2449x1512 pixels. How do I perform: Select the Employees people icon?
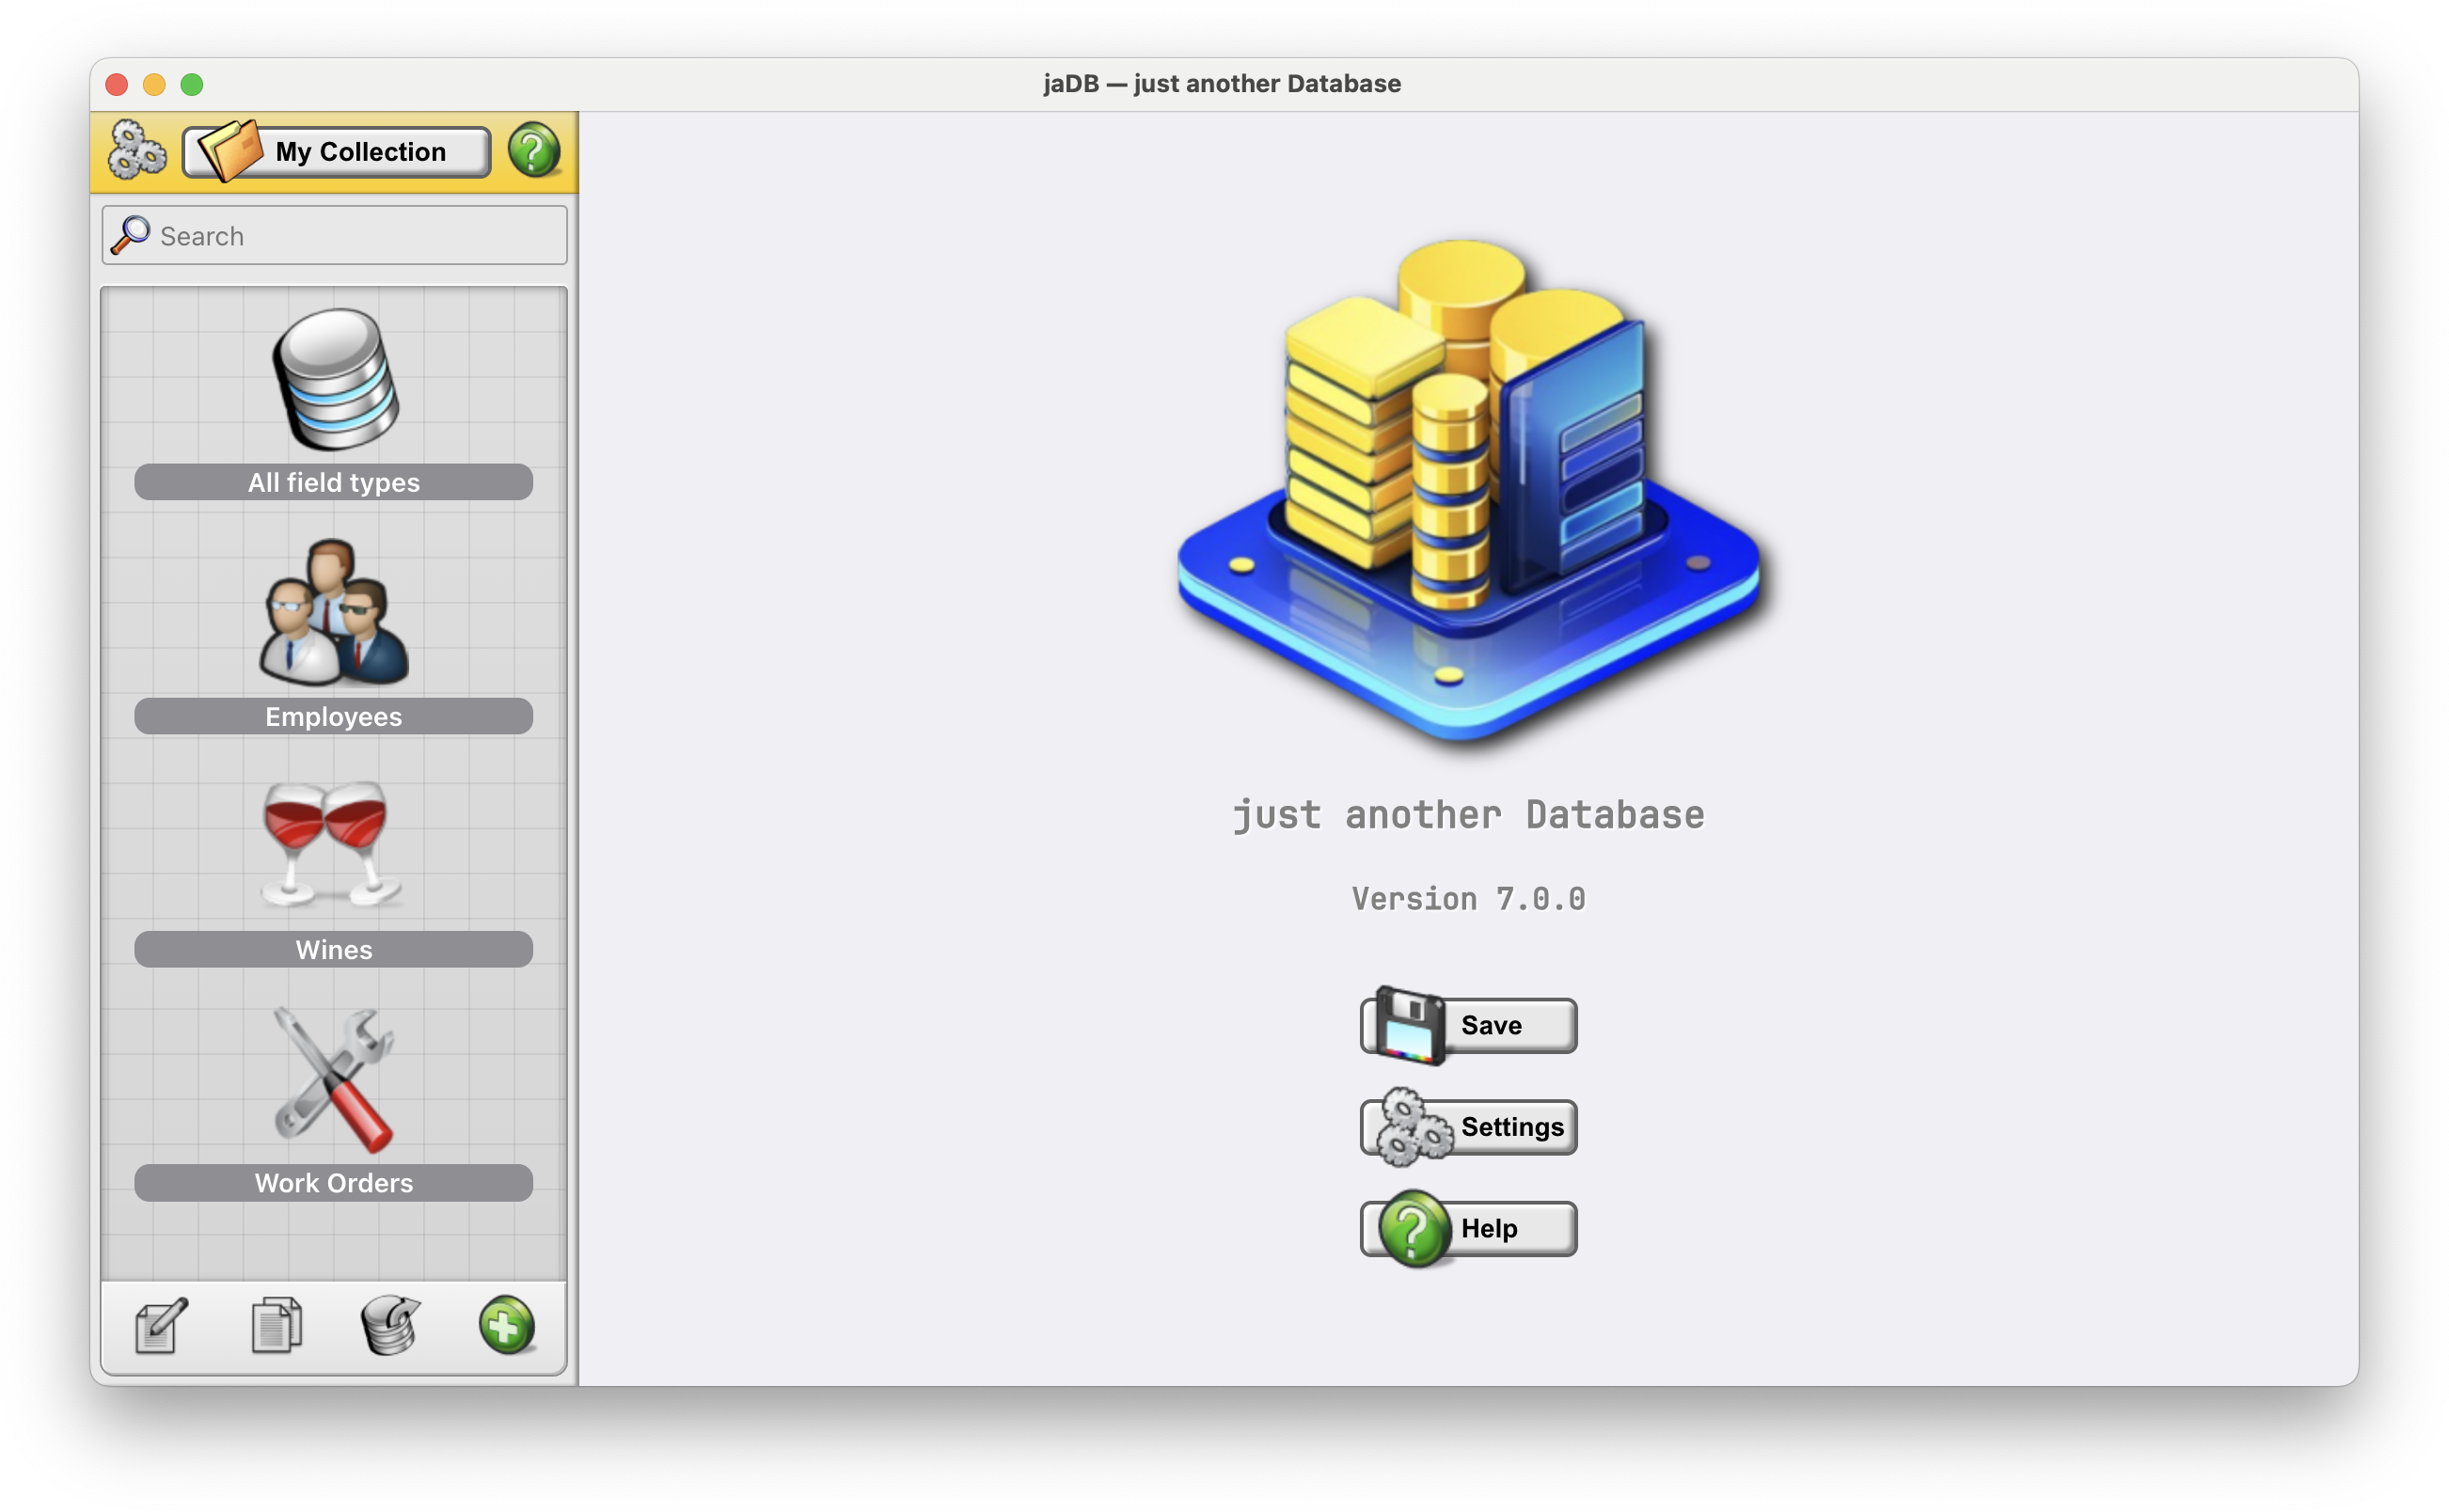pos(333,612)
